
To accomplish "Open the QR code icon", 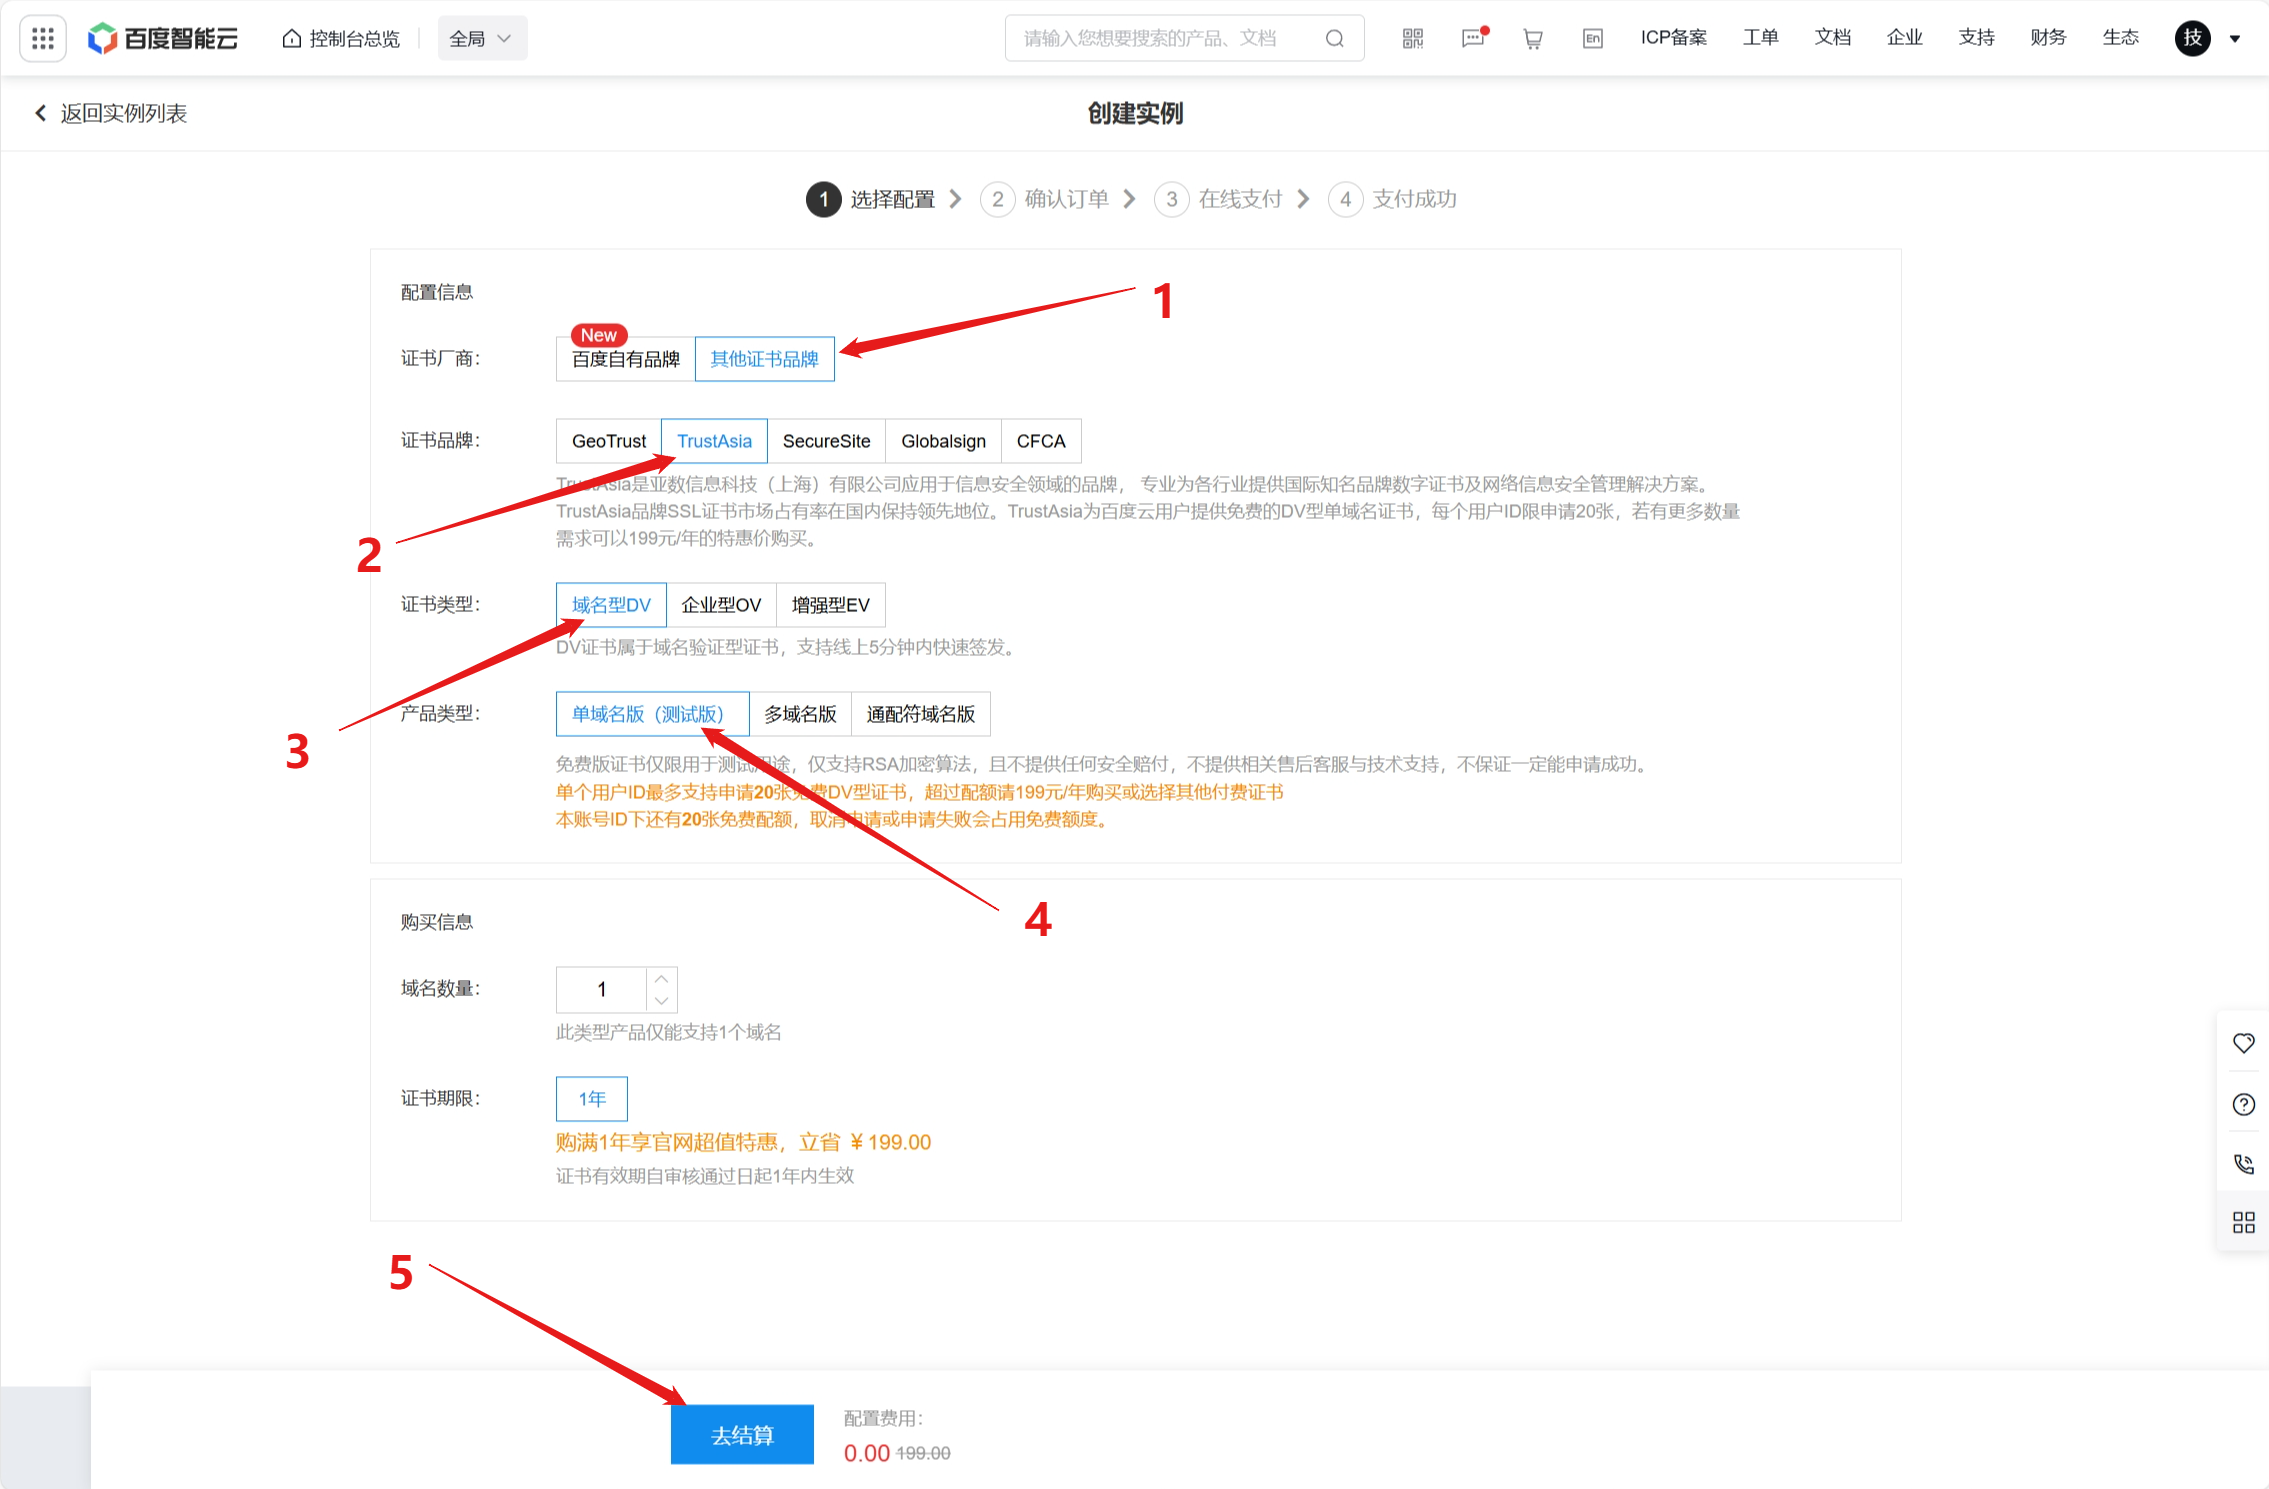I will coord(1412,38).
